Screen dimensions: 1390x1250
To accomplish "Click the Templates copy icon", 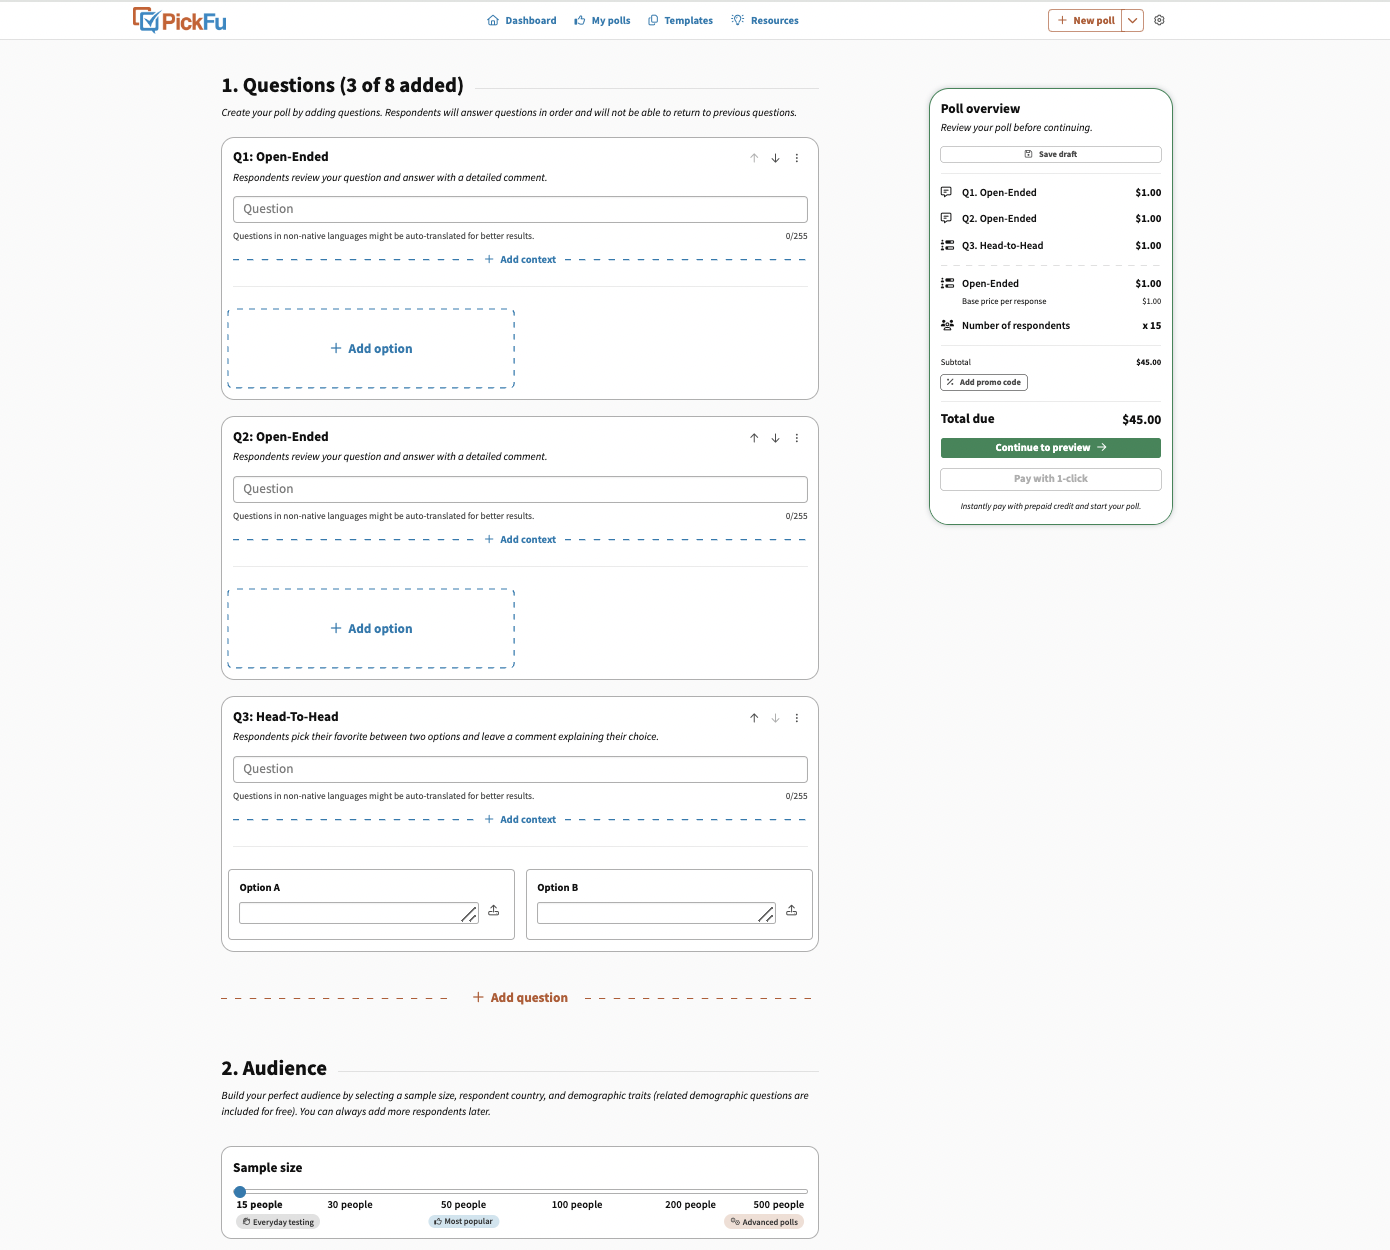I will (x=653, y=20).
